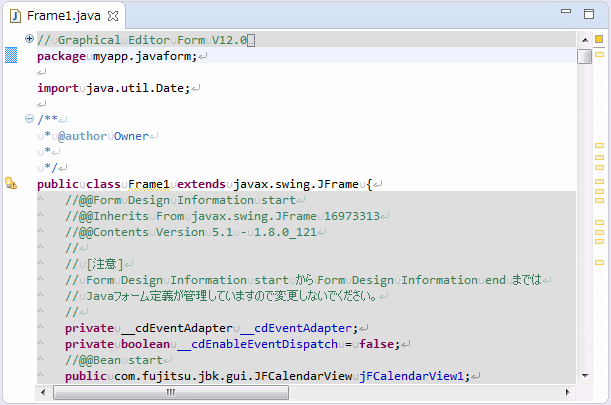Click the 'import' keyword
611x405 pixels.
[x=58, y=88]
